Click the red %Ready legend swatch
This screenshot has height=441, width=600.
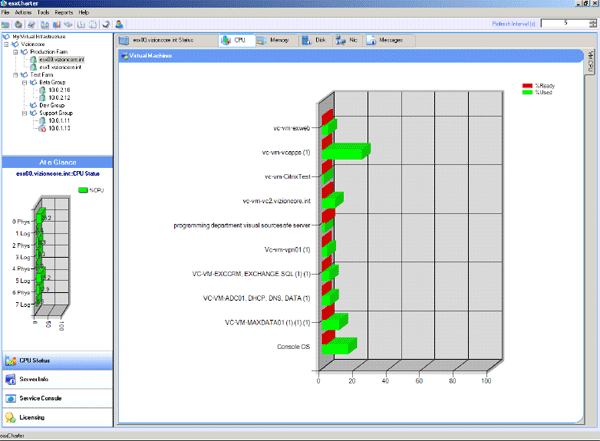click(x=528, y=86)
